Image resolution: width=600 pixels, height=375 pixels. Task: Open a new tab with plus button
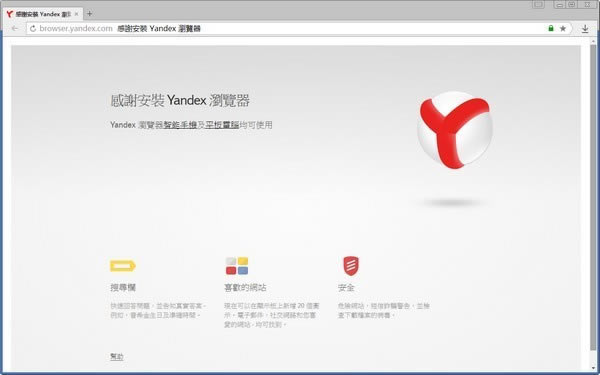click(89, 14)
